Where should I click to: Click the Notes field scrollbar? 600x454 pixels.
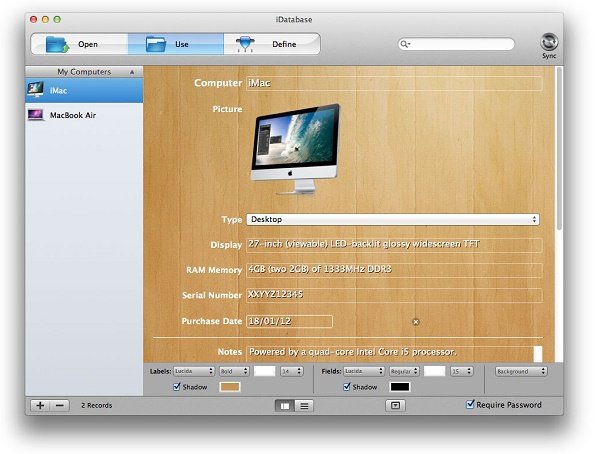pos(538,354)
